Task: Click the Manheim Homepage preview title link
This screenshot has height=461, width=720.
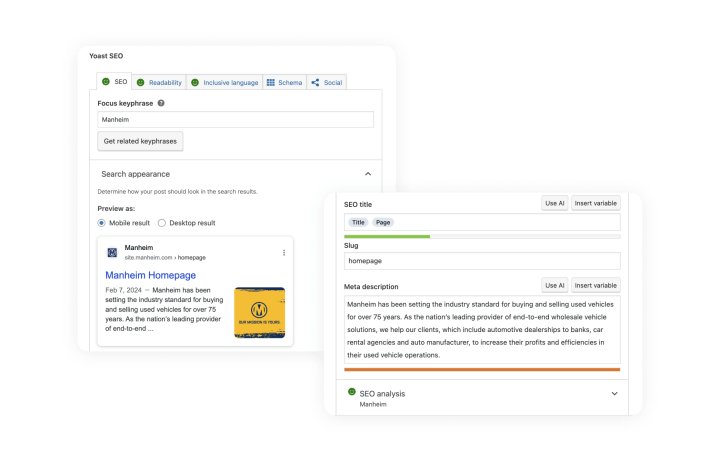Action: 151,275
